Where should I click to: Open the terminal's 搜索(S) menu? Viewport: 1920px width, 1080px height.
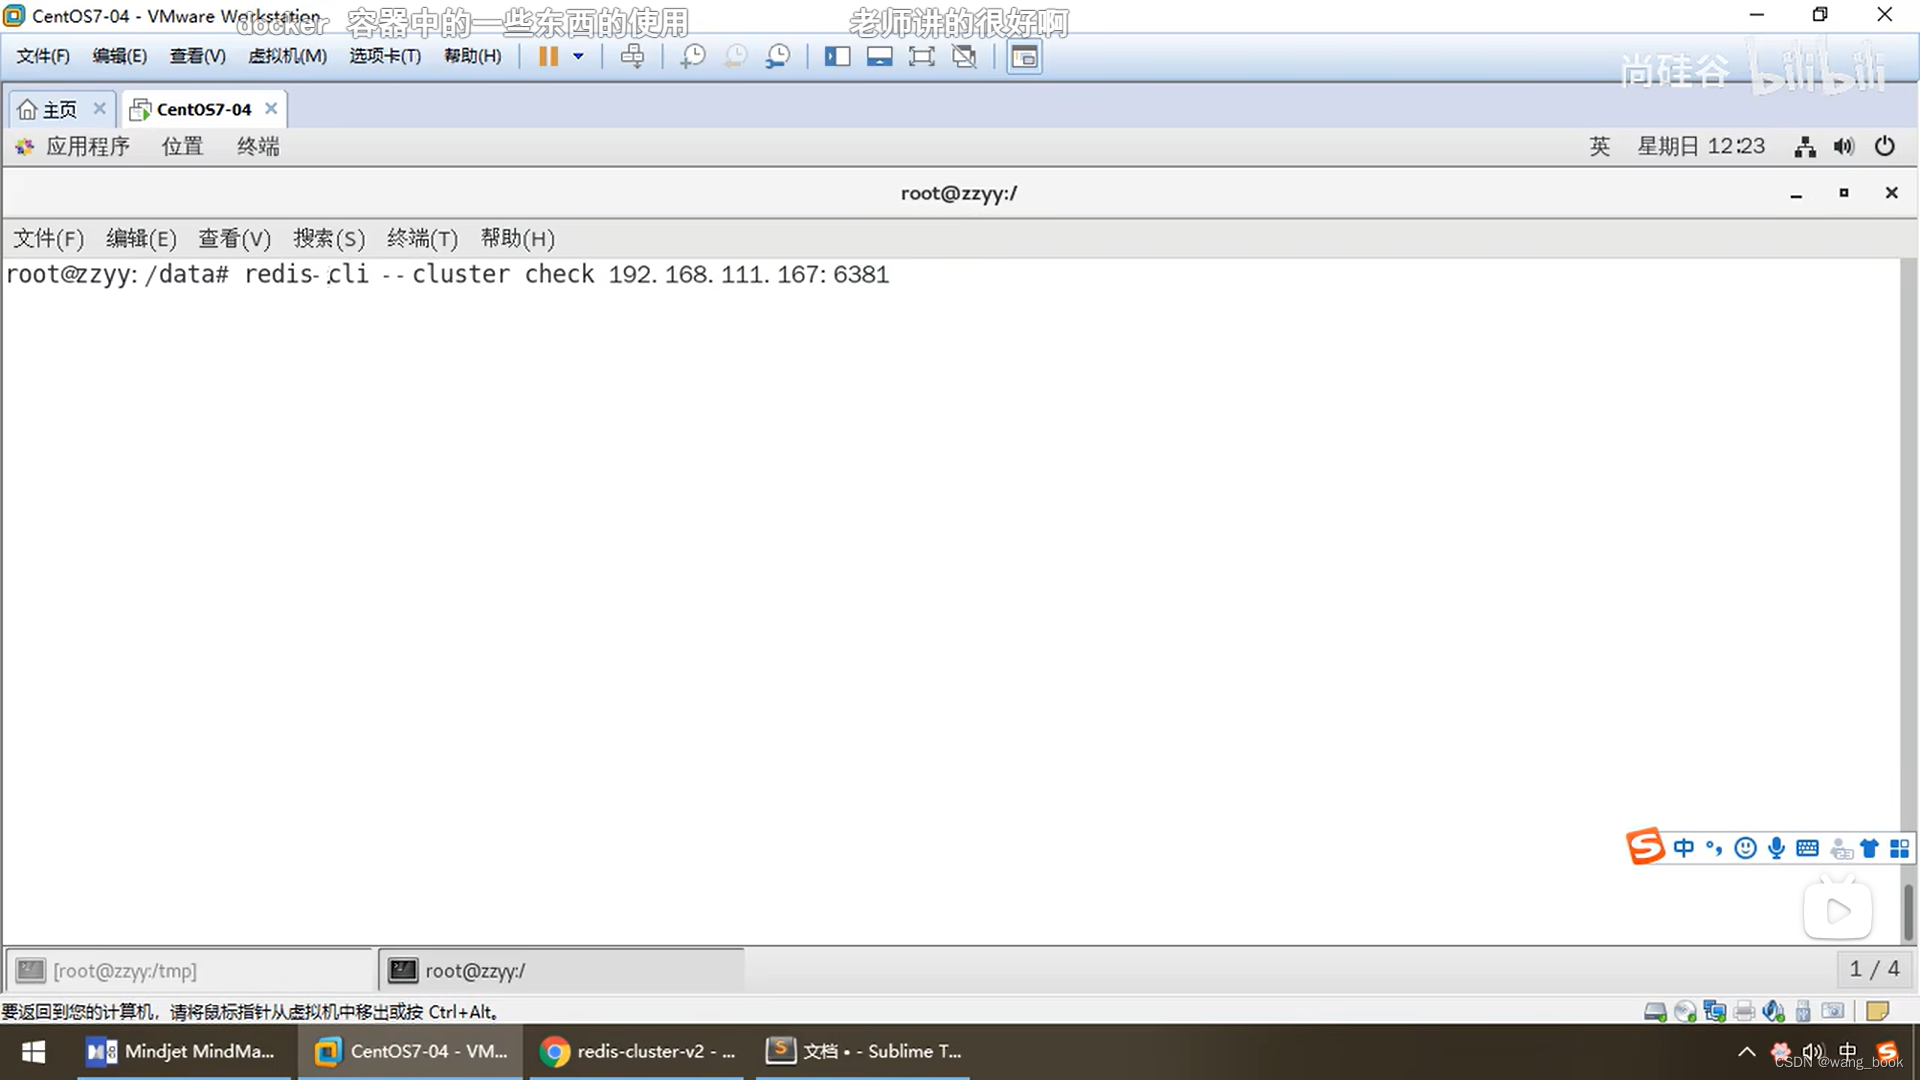tap(328, 238)
